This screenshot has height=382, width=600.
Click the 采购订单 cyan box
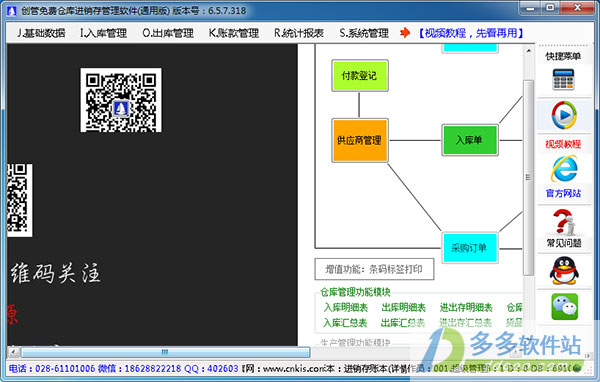pos(470,248)
